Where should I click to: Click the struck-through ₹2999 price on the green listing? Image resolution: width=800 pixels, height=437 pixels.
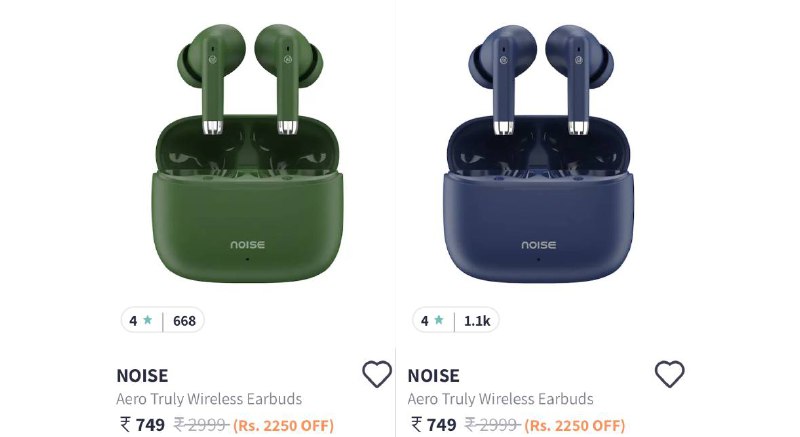pos(201,425)
